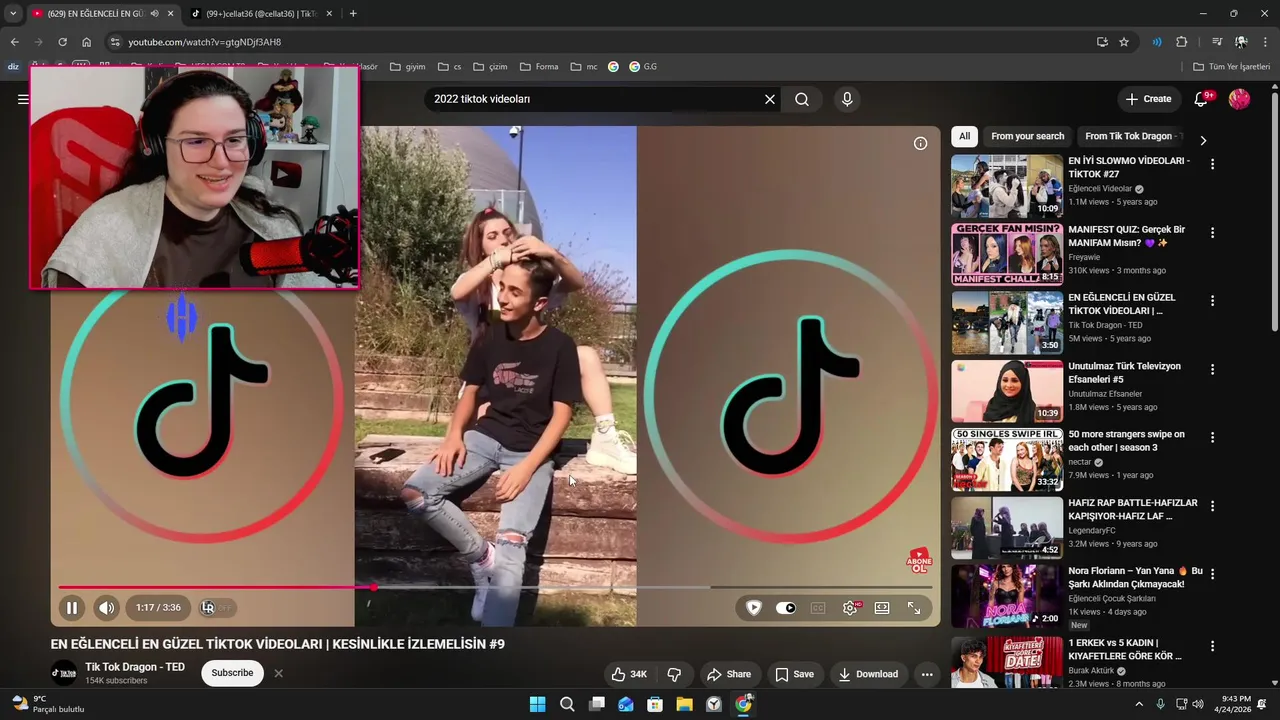Viewport: 1280px width, 720px height.
Task: Open the browser extensions puzzle icon
Action: point(1181,42)
